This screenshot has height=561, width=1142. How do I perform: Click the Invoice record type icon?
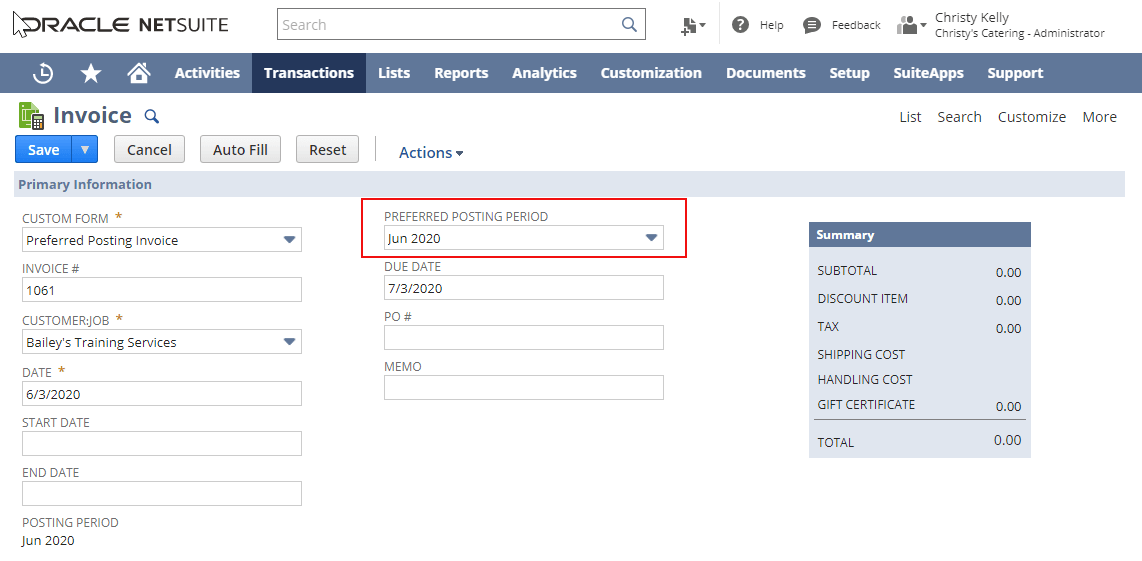click(x=31, y=117)
